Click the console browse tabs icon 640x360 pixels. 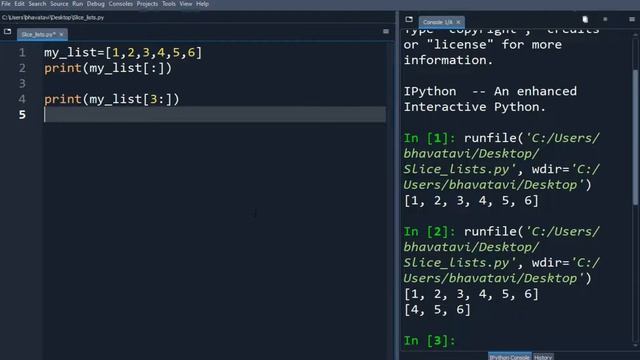click(x=409, y=19)
